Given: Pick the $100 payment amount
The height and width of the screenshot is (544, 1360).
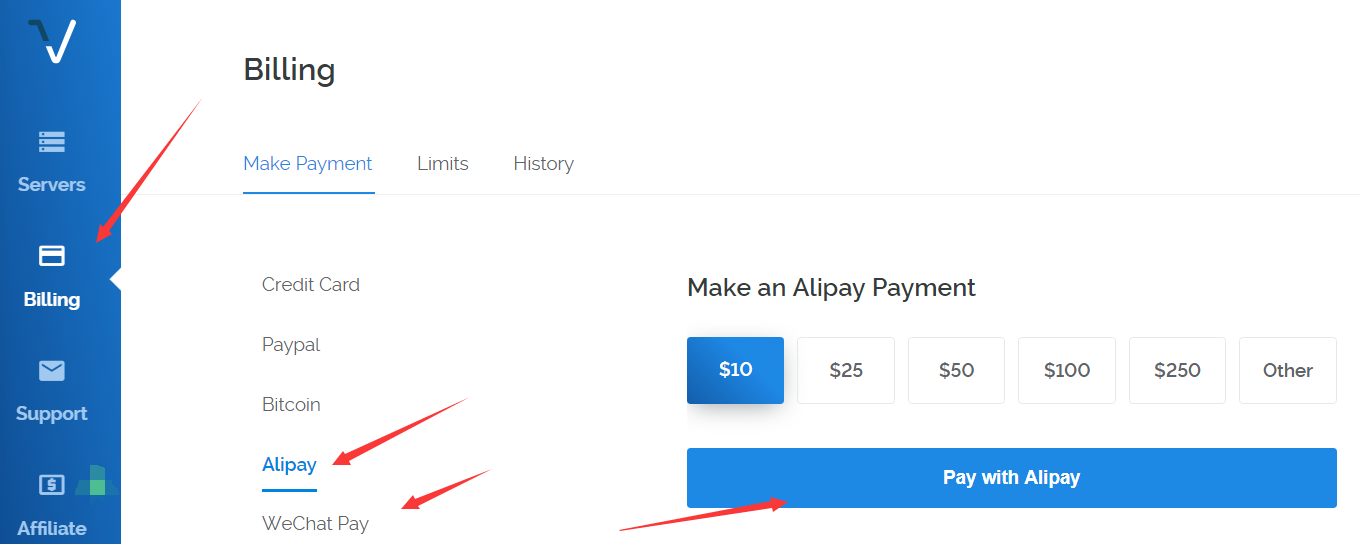Looking at the screenshot, I should point(1067,370).
